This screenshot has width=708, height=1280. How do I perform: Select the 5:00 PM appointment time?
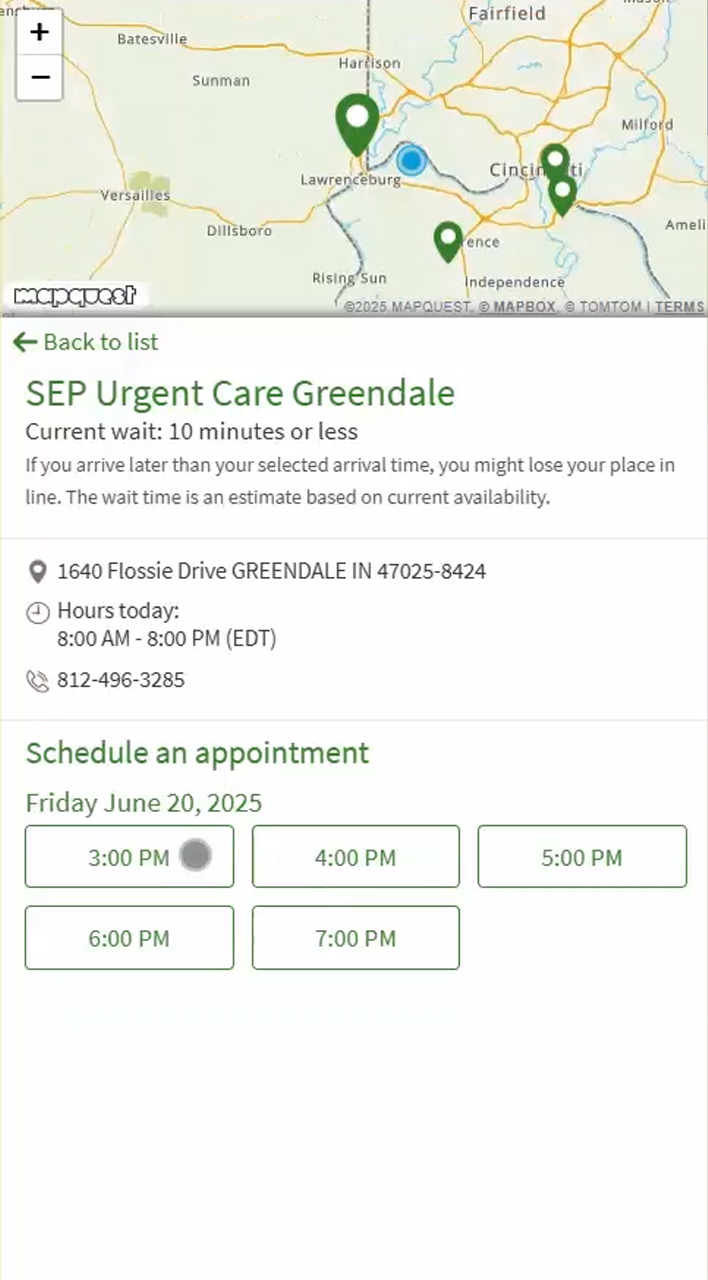point(582,857)
